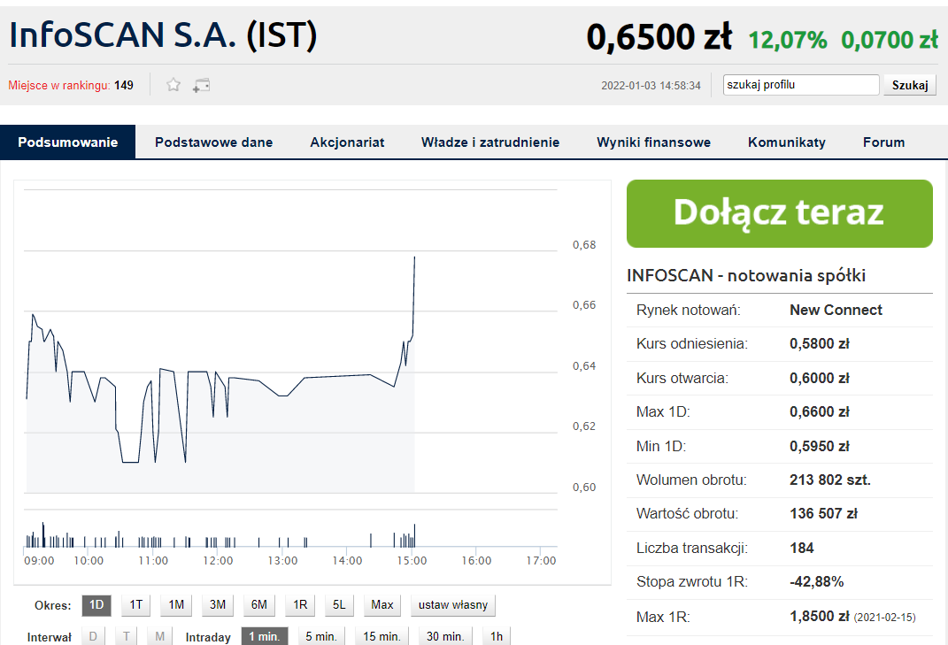Viewport: 948px width, 645px height.
Task: Click the price spike on the chart at 15:00
Action: click(x=414, y=258)
